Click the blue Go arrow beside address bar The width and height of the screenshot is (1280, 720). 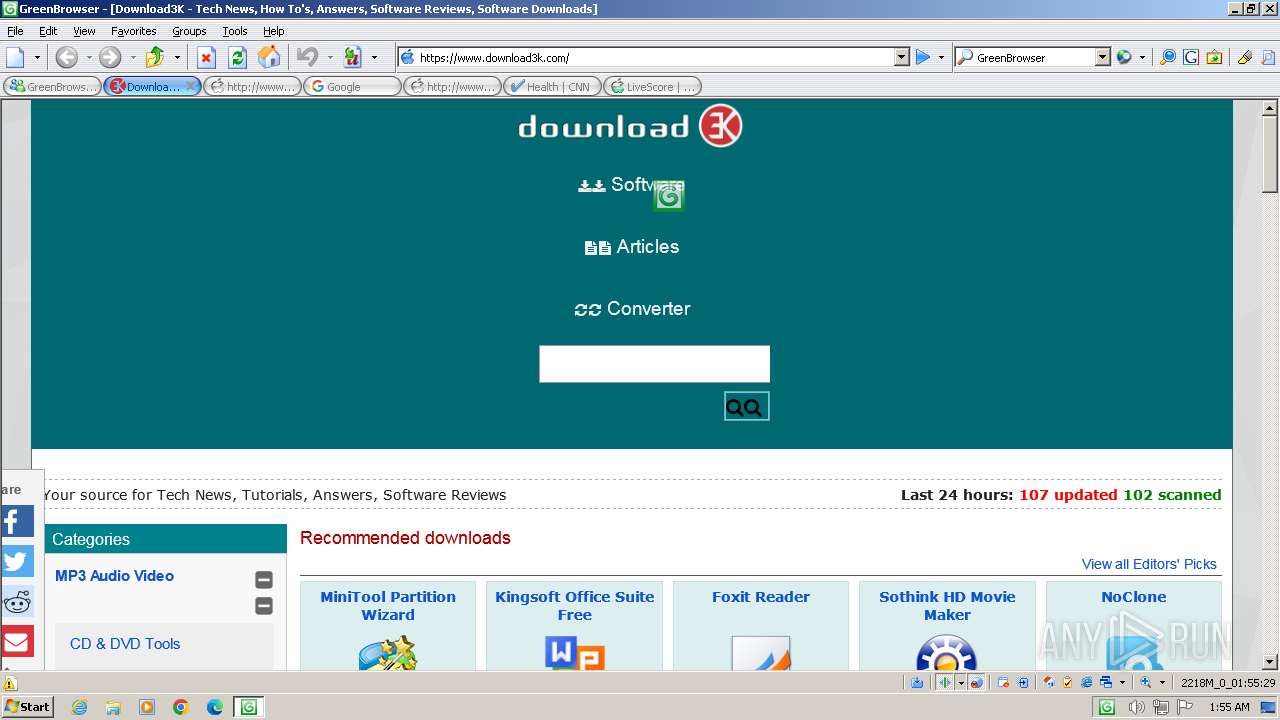pyautogui.click(x=923, y=57)
